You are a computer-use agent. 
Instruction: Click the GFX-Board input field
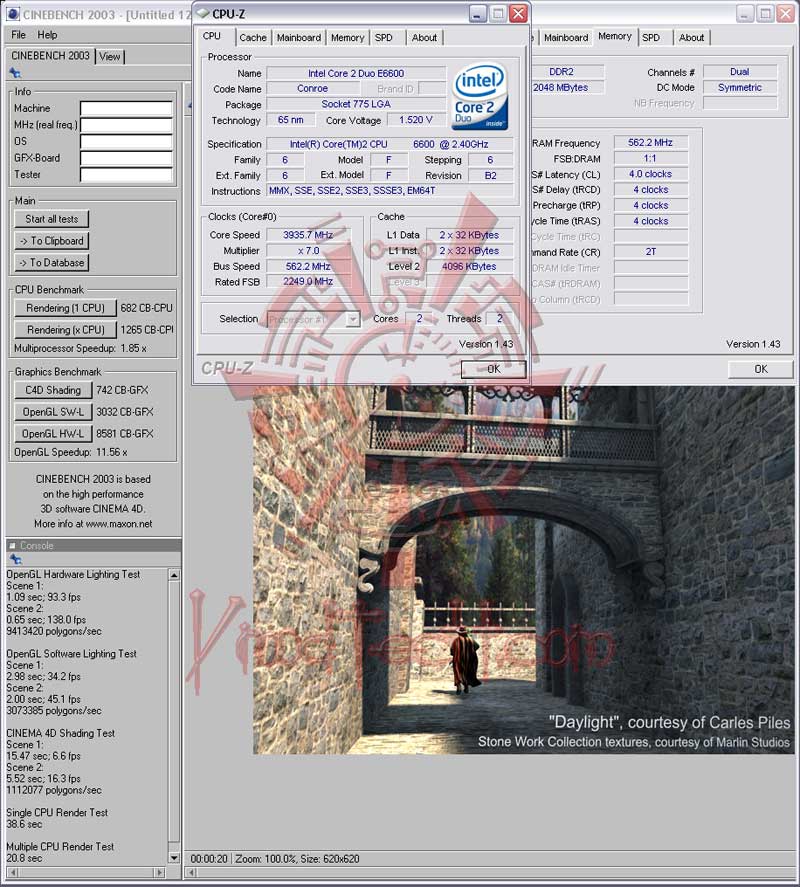tap(126, 158)
